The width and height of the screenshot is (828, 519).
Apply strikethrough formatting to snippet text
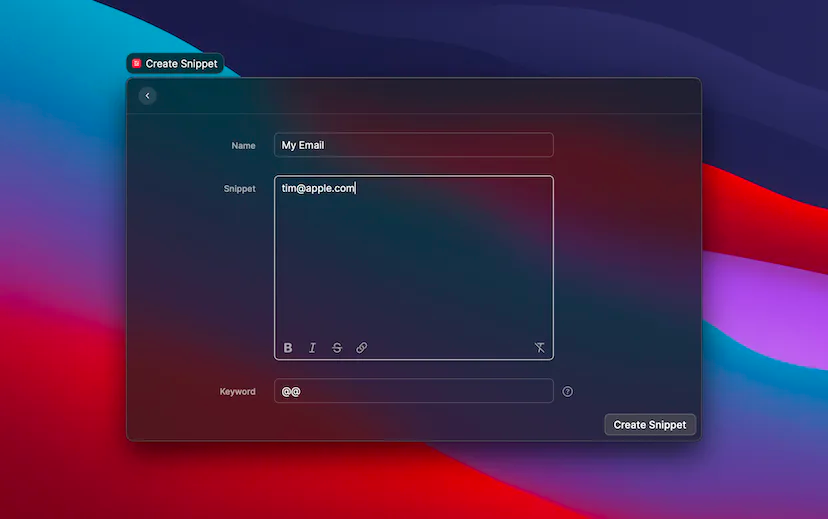[x=337, y=347]
